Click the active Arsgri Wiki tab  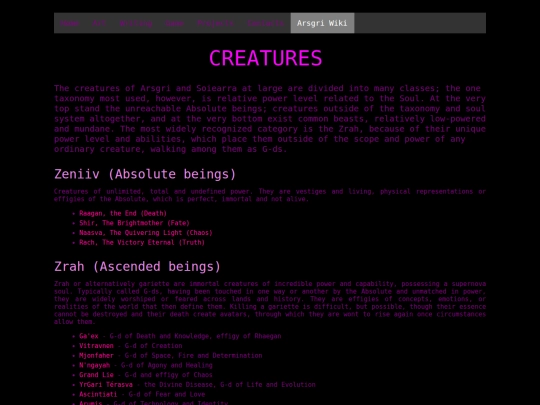[322, 23]
